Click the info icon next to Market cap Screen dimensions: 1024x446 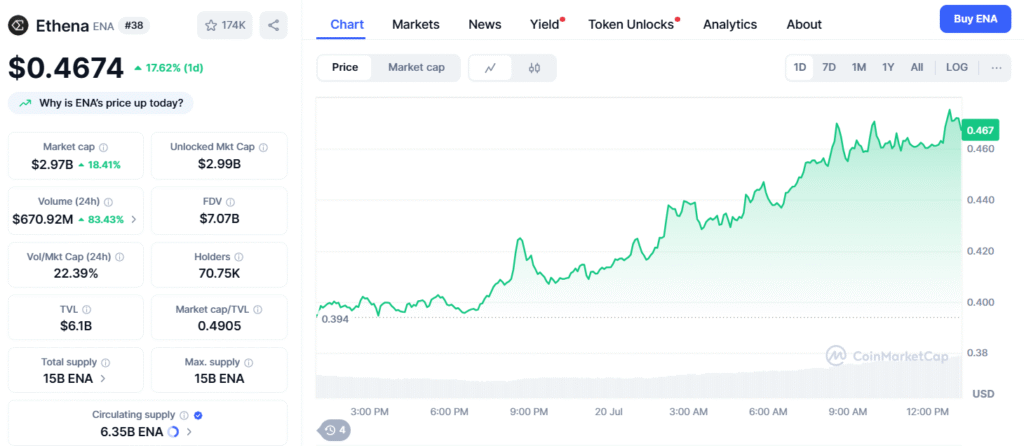104,148
